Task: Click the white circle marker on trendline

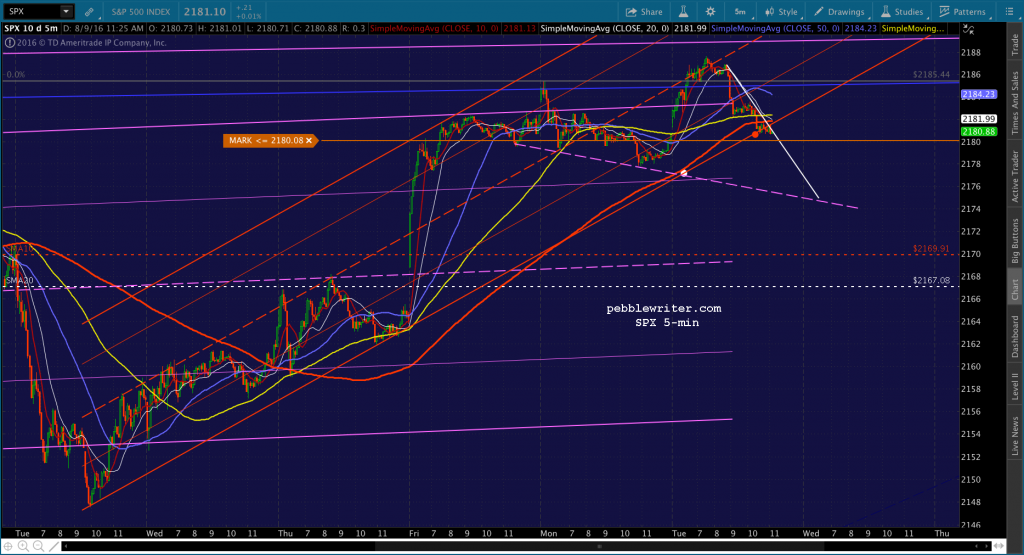Action: coord(684,173)
